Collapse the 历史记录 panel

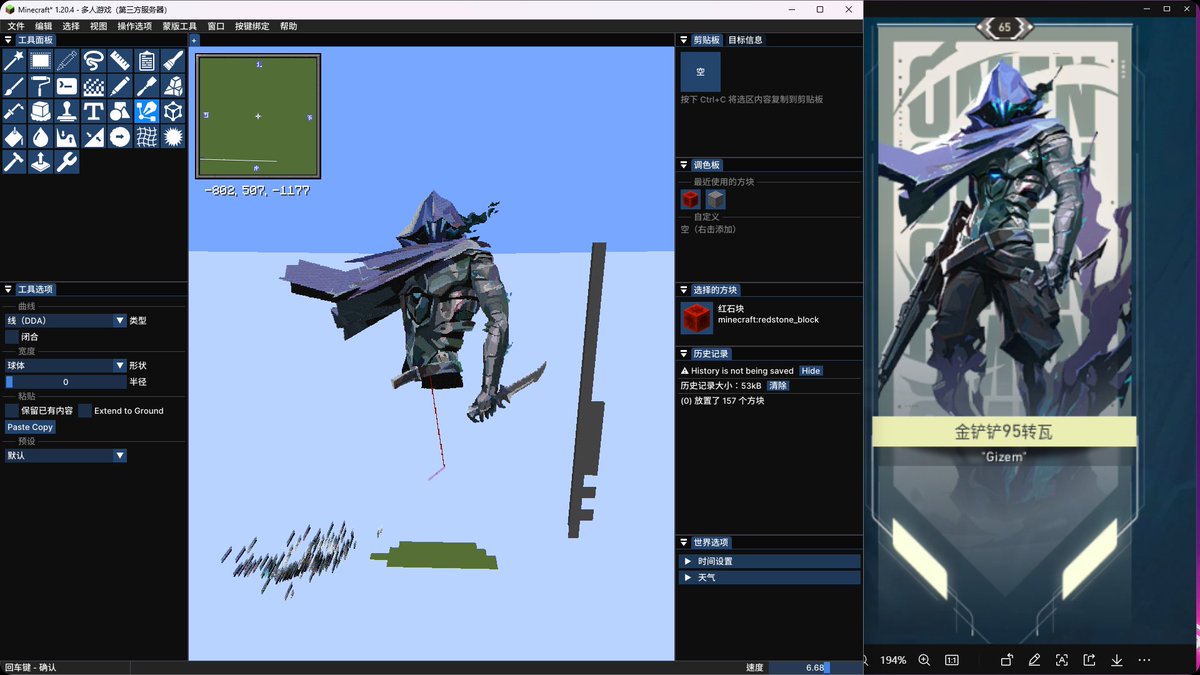(x=683, y=354)
